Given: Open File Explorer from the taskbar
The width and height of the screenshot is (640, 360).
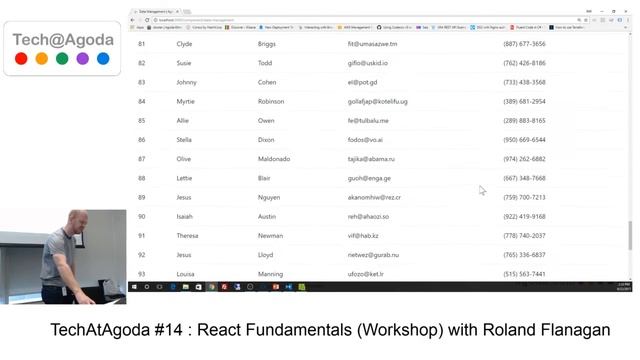Looking at the screenshot, I should pos(186,287).
